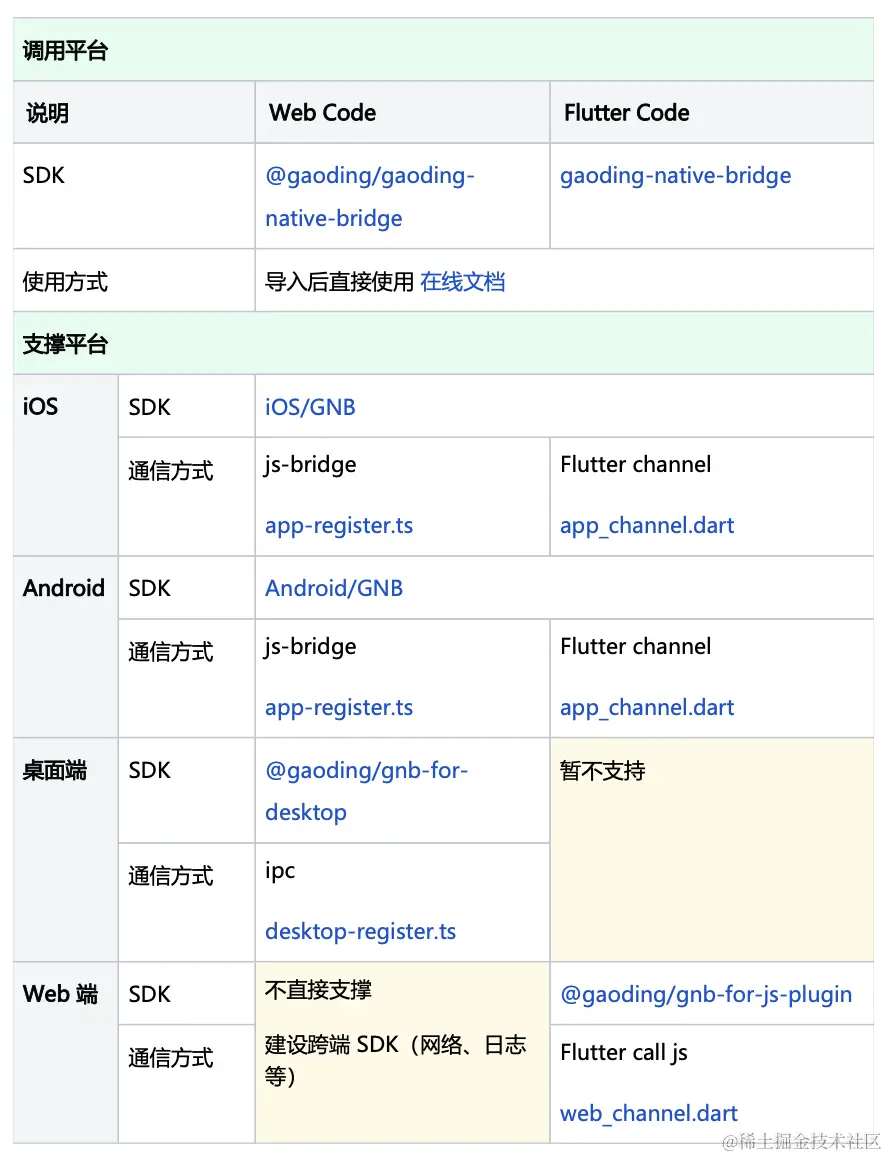This screenshot has height=1158, width=888.
Task: Open the 在线文档 link
Action: (x=462, y=281)
